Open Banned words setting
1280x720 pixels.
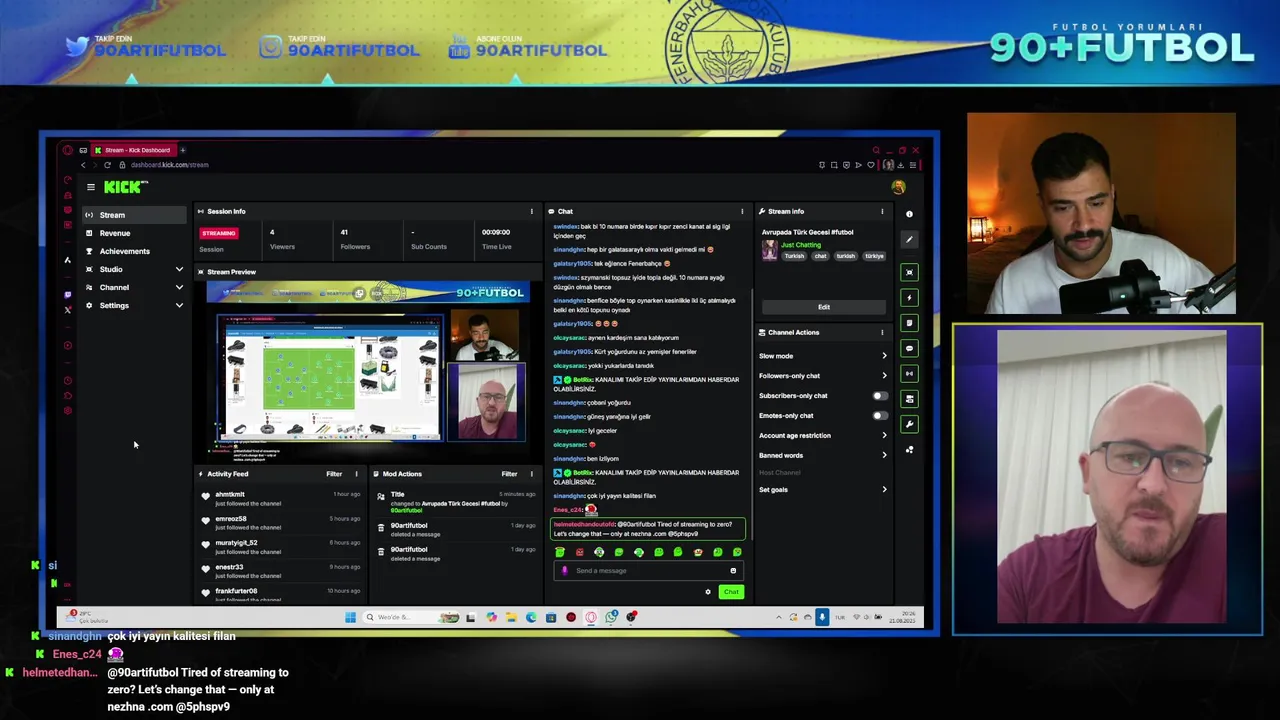[823, 456]
